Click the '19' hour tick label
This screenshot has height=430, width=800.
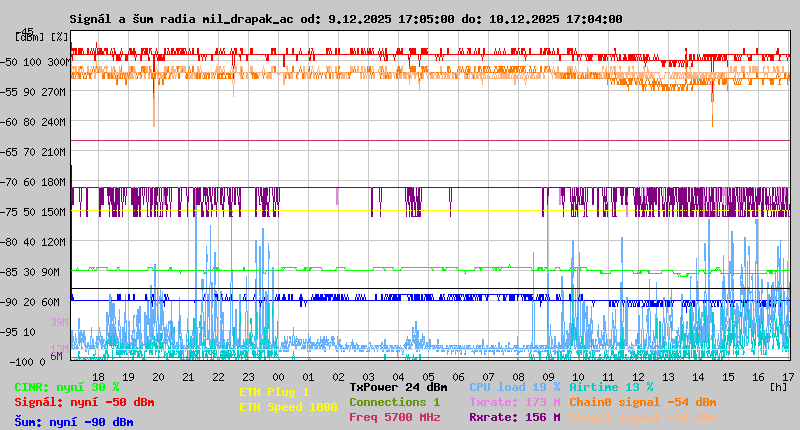point(128,377)
